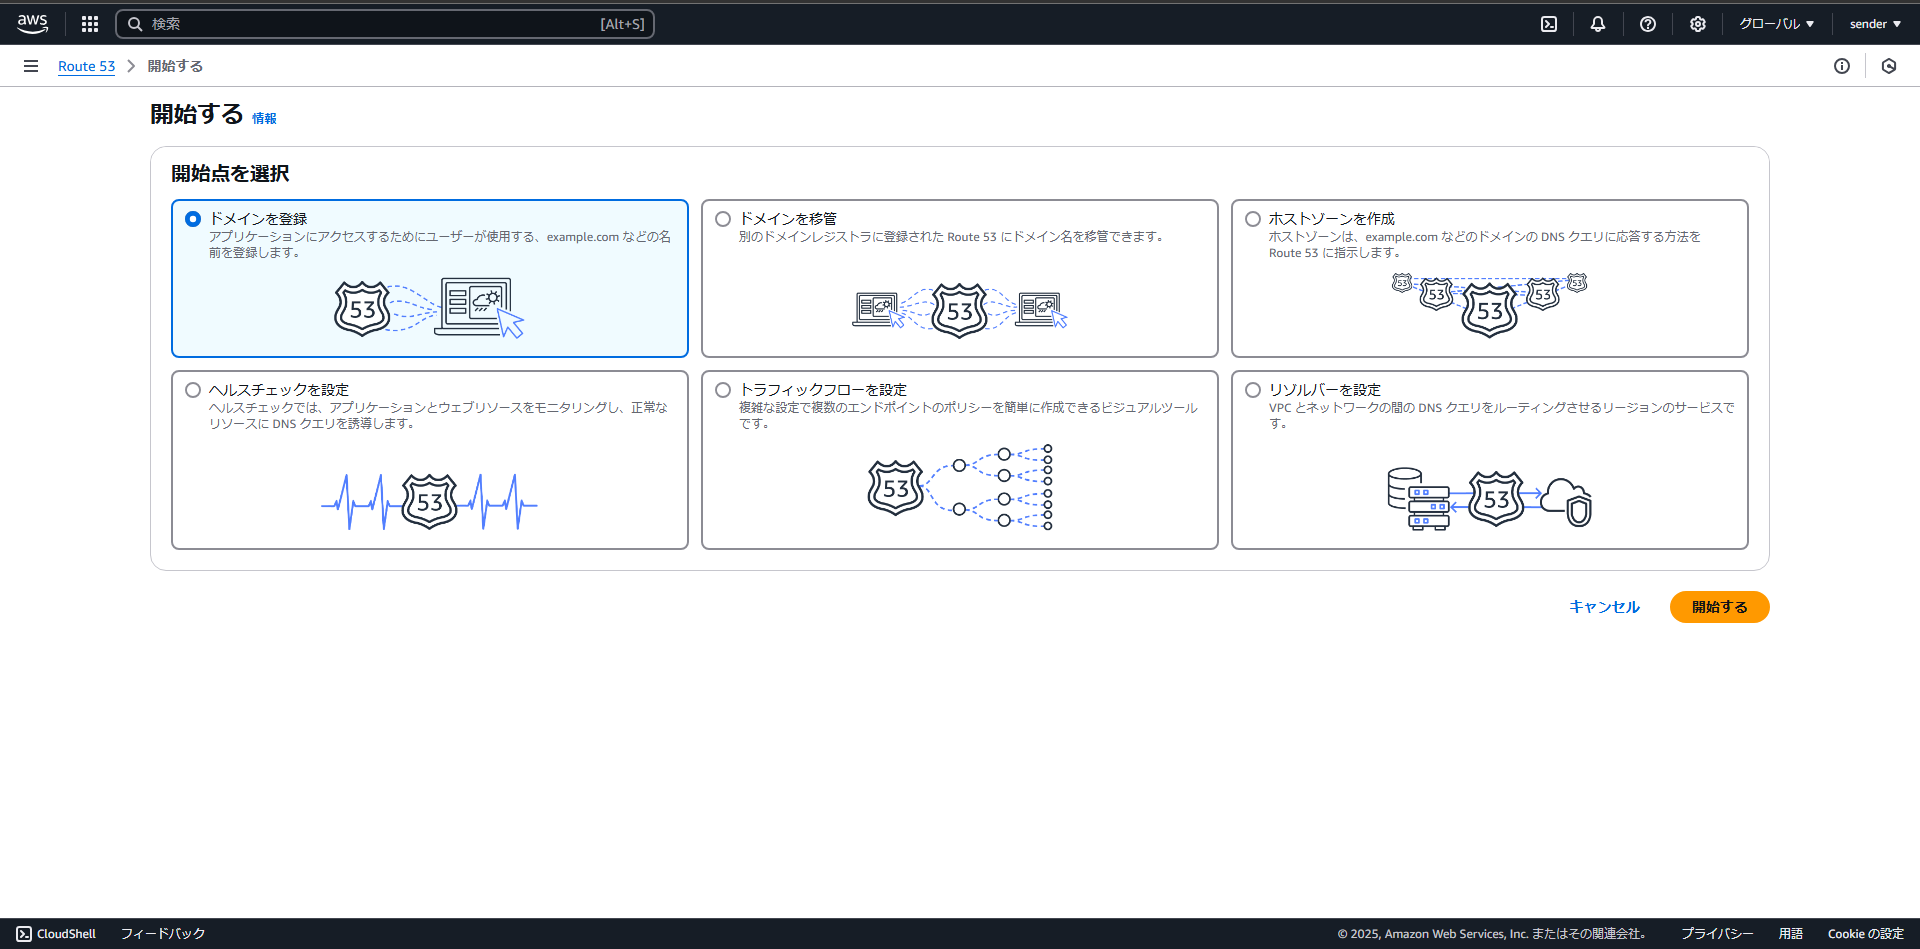Image resolution: width=1920 pixels, height=949 pixels.
Task: Expand the 情報 link next to 開始する heading
Action: click(x=264, y=118)
